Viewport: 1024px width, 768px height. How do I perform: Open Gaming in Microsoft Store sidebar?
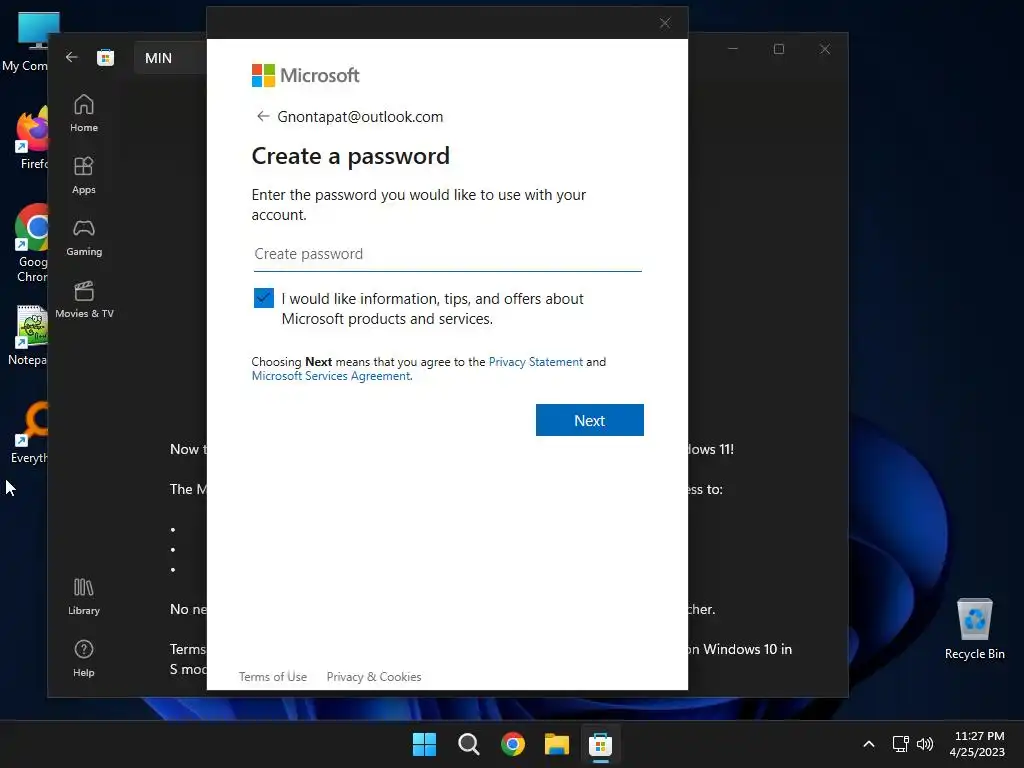[x=84, y=238]
